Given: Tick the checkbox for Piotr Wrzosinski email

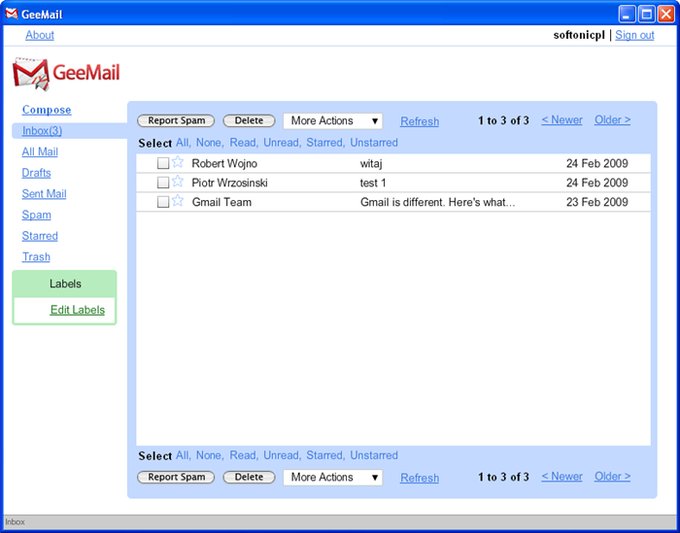Looking at the screenshot, I should pyautogui.click(x=163, y=183).
